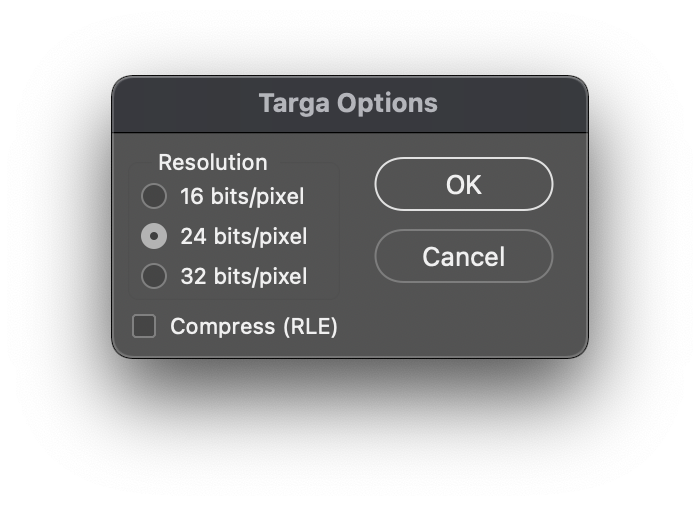Choose highest resolution 32 bits option
Viewport: 700px width, 506px height.
coord(154,276)
